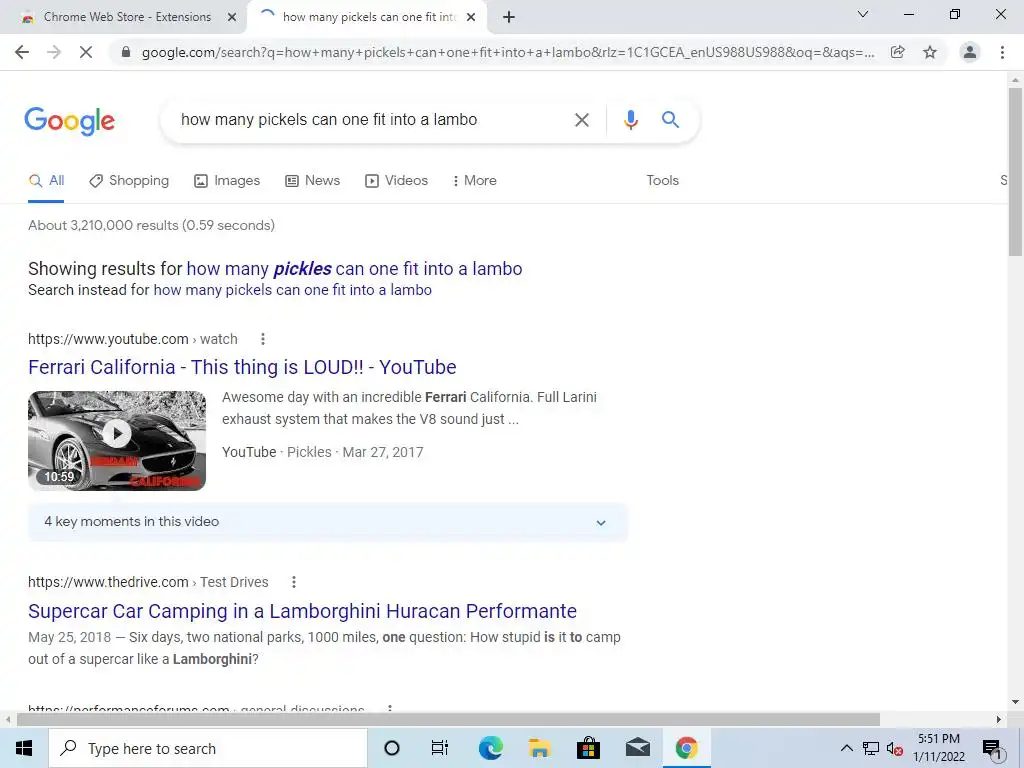
Task: Open Task View on the taskbar
Action: pos(440,748)
